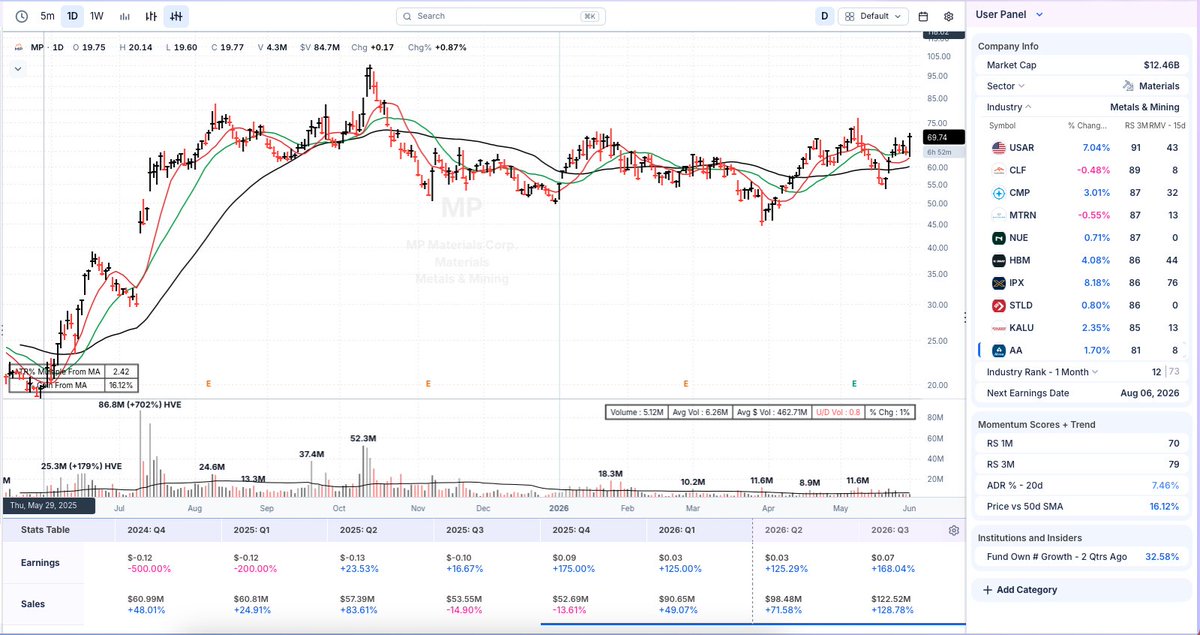This screenshot has height=635, width=1200.
Task: Switch to the 1W timeframe
Action: 96,16
